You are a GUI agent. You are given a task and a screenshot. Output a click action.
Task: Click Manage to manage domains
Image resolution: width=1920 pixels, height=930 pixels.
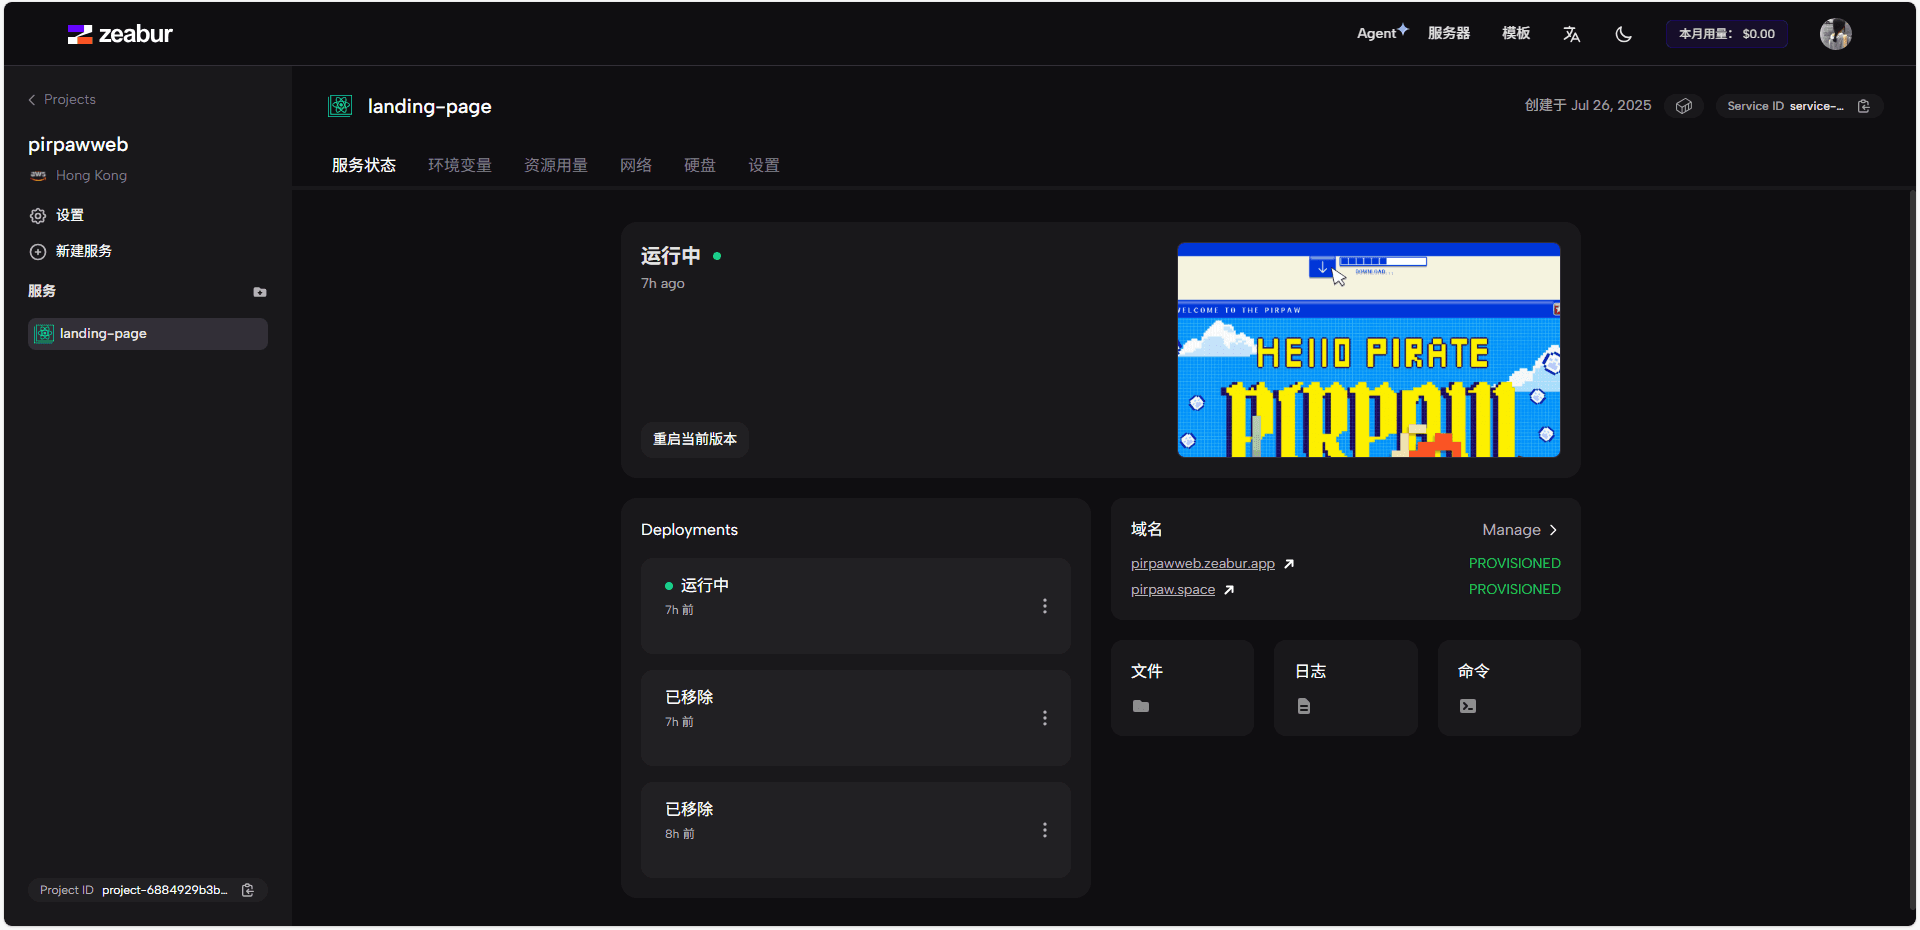point(1520,530)
